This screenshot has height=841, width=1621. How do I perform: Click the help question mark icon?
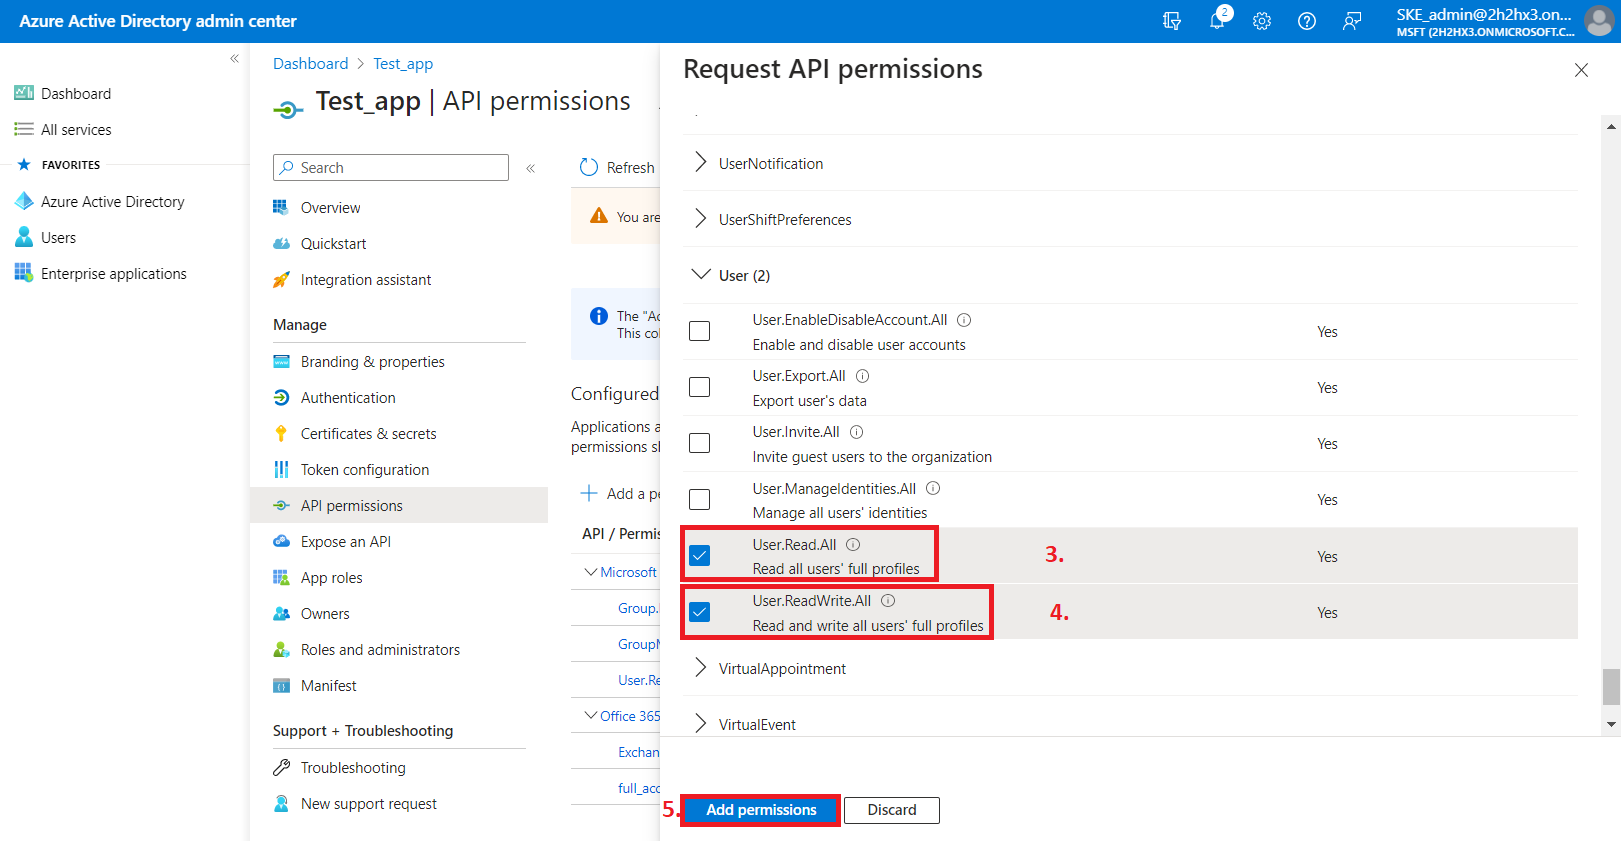[x=1307, y=21]
